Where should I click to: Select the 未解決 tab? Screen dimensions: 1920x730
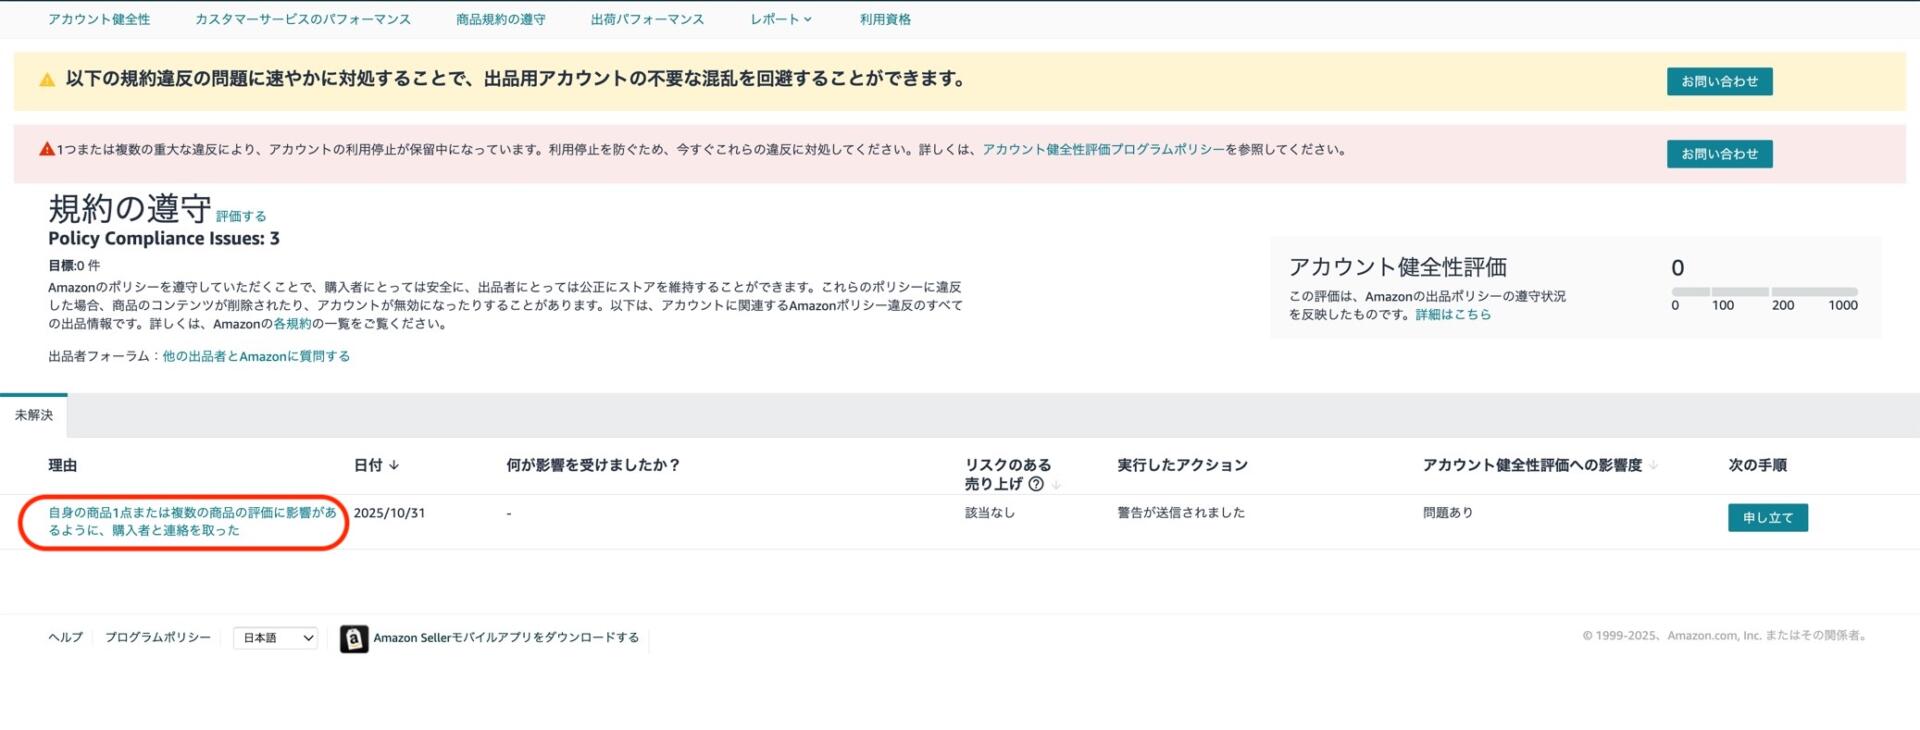(34, 415)
